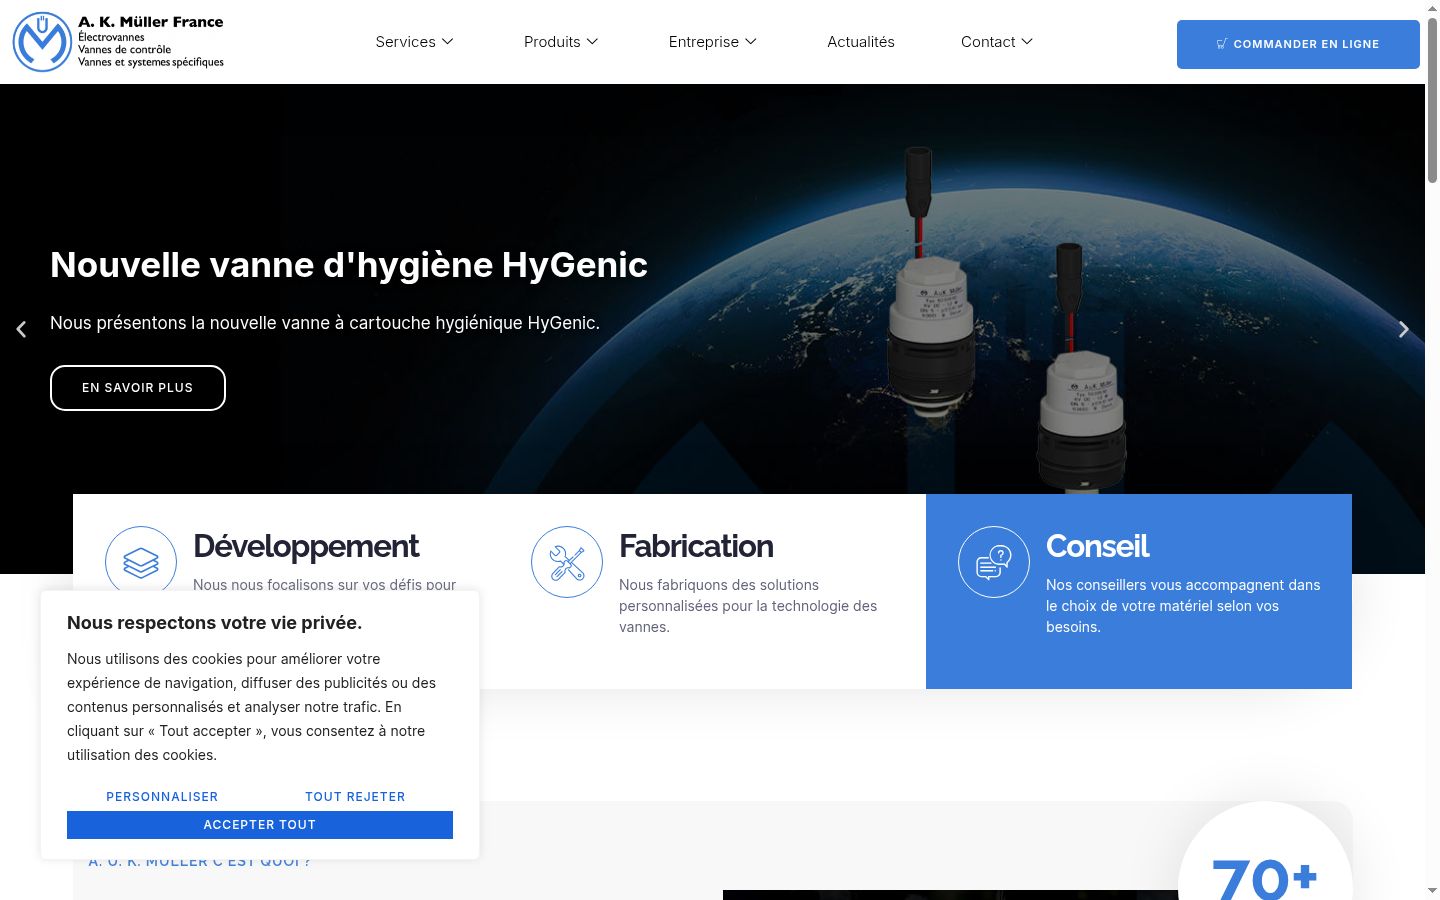Open the Services dropdown menu
This screenshot has height=900, width=1440.
click(414, 42)
